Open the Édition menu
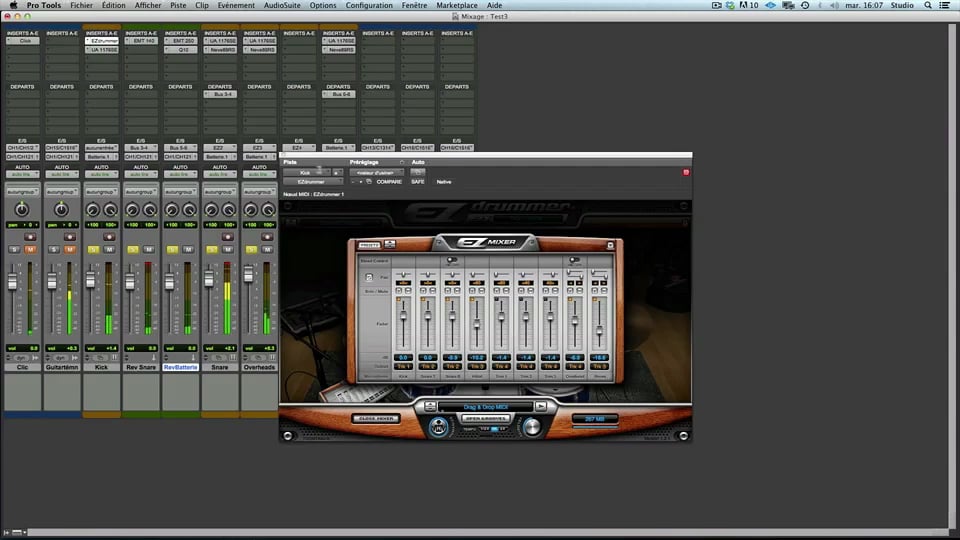Viewport: 960px width, 540px height. coord(113,5)
